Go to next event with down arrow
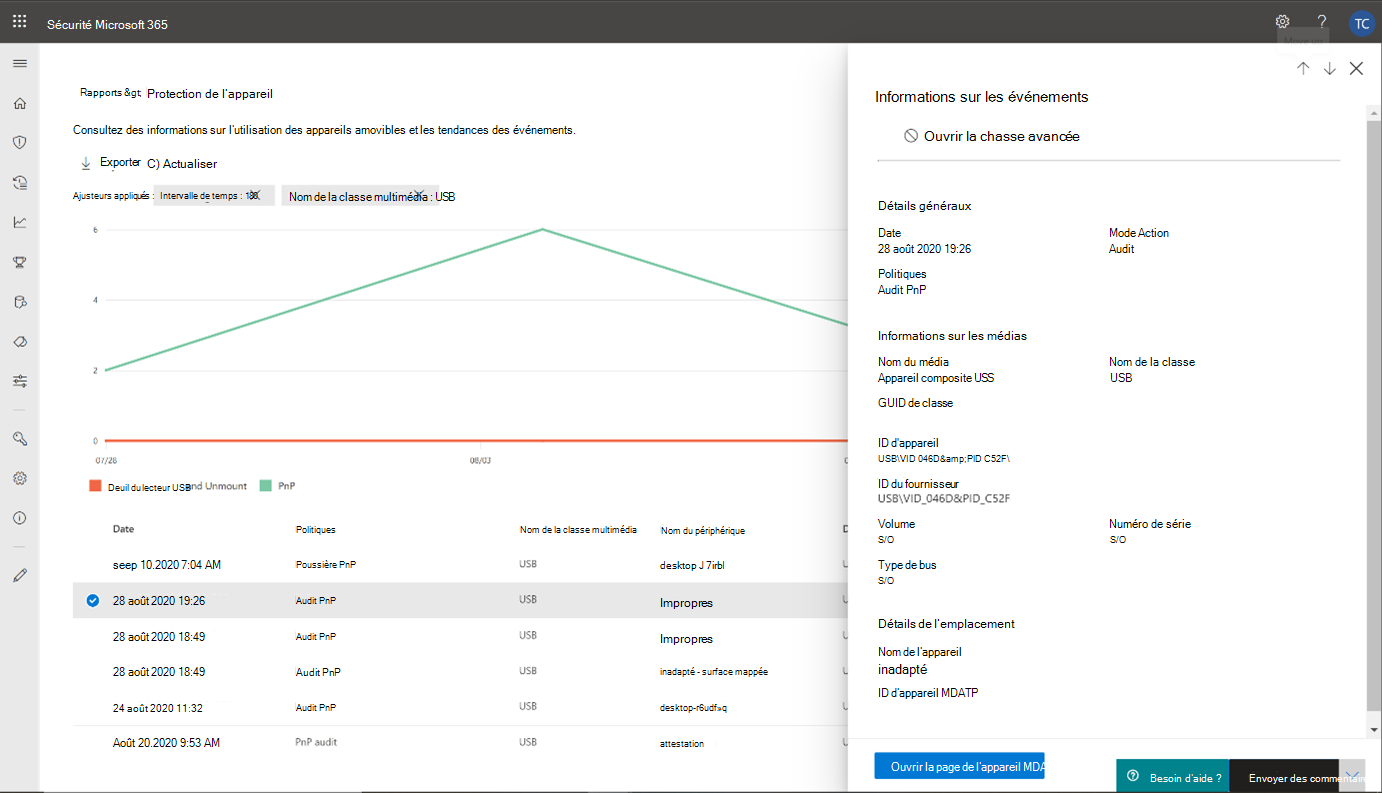This screenshot has width=1382, height=793. (1329, 68)
